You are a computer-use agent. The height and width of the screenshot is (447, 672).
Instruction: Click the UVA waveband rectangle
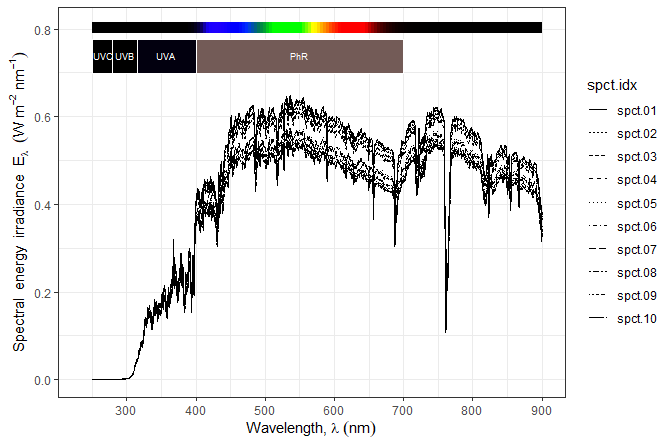click(166, 57)
